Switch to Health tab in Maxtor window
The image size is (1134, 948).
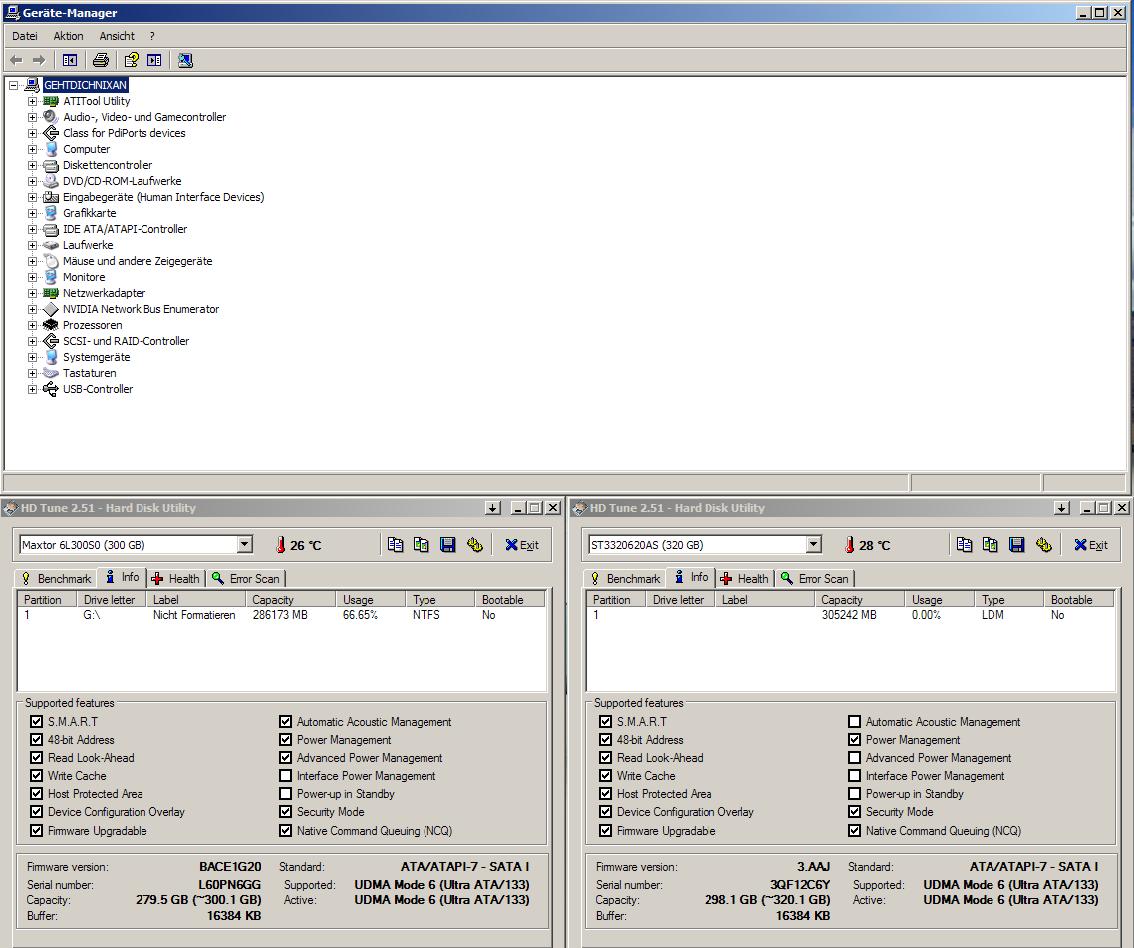[176, 578]
